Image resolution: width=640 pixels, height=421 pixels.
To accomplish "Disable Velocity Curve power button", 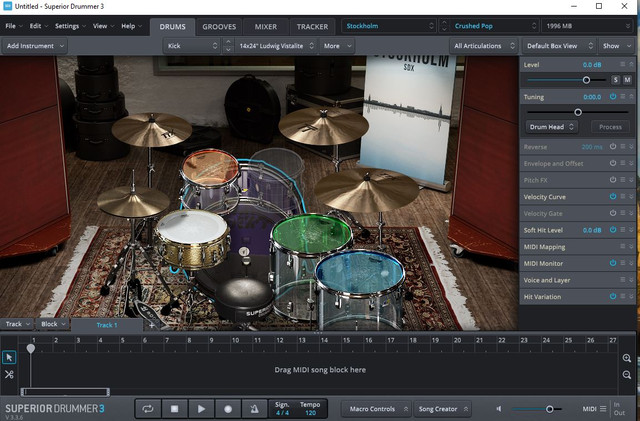I will coord(613,196).
